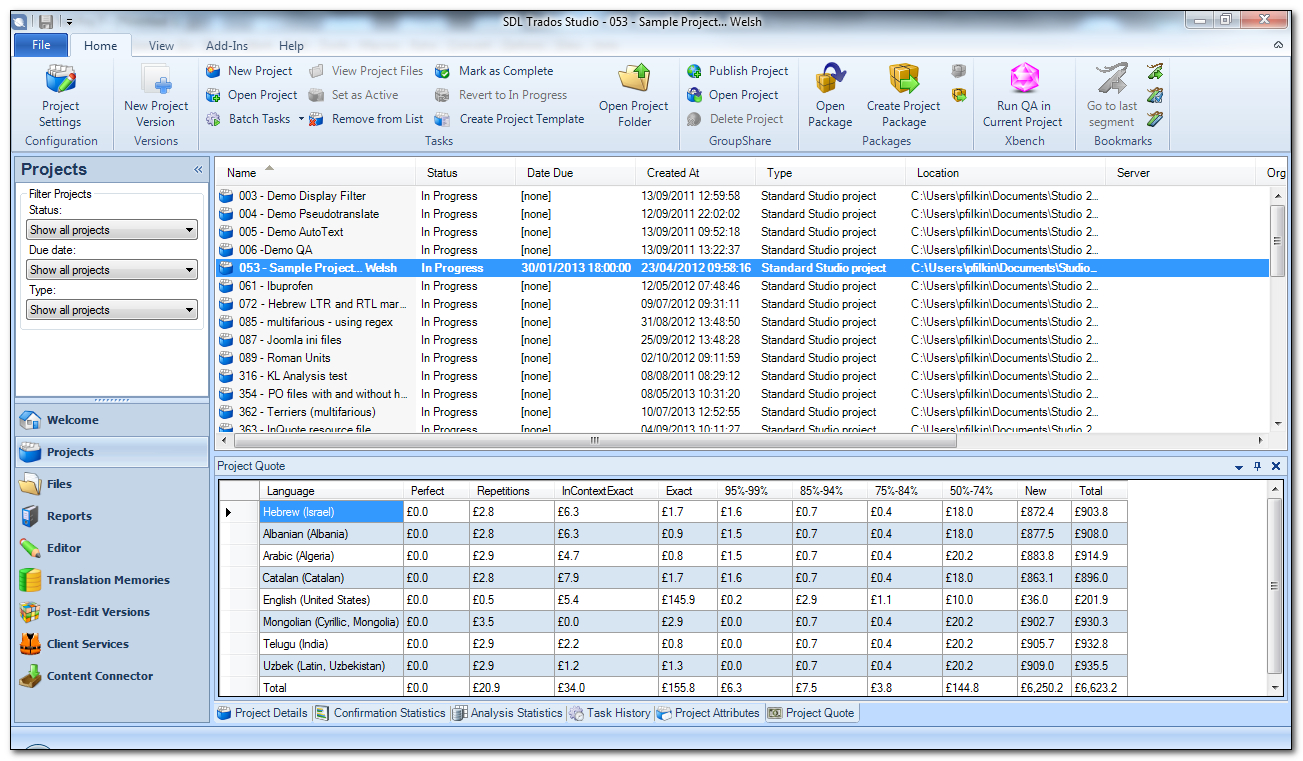This screenshot has width=1303, height=761.
Task: Open the File menu
Action: pos(41,45)
